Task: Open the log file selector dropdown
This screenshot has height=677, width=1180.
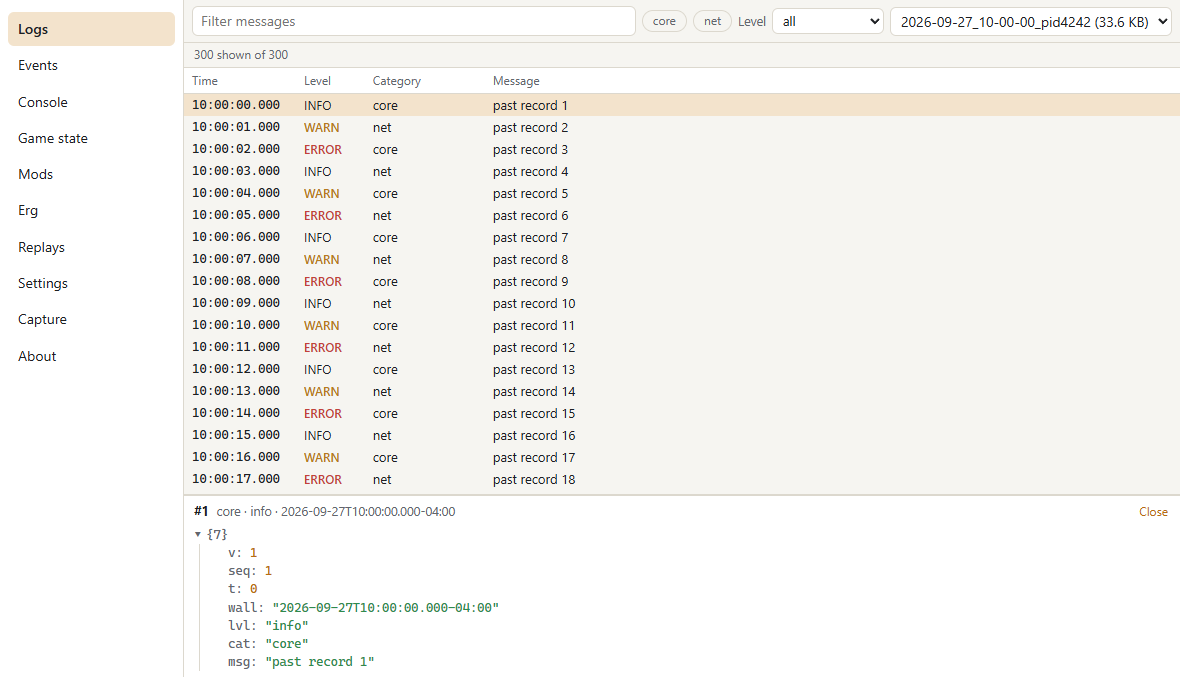Action: click(1031, 21)
